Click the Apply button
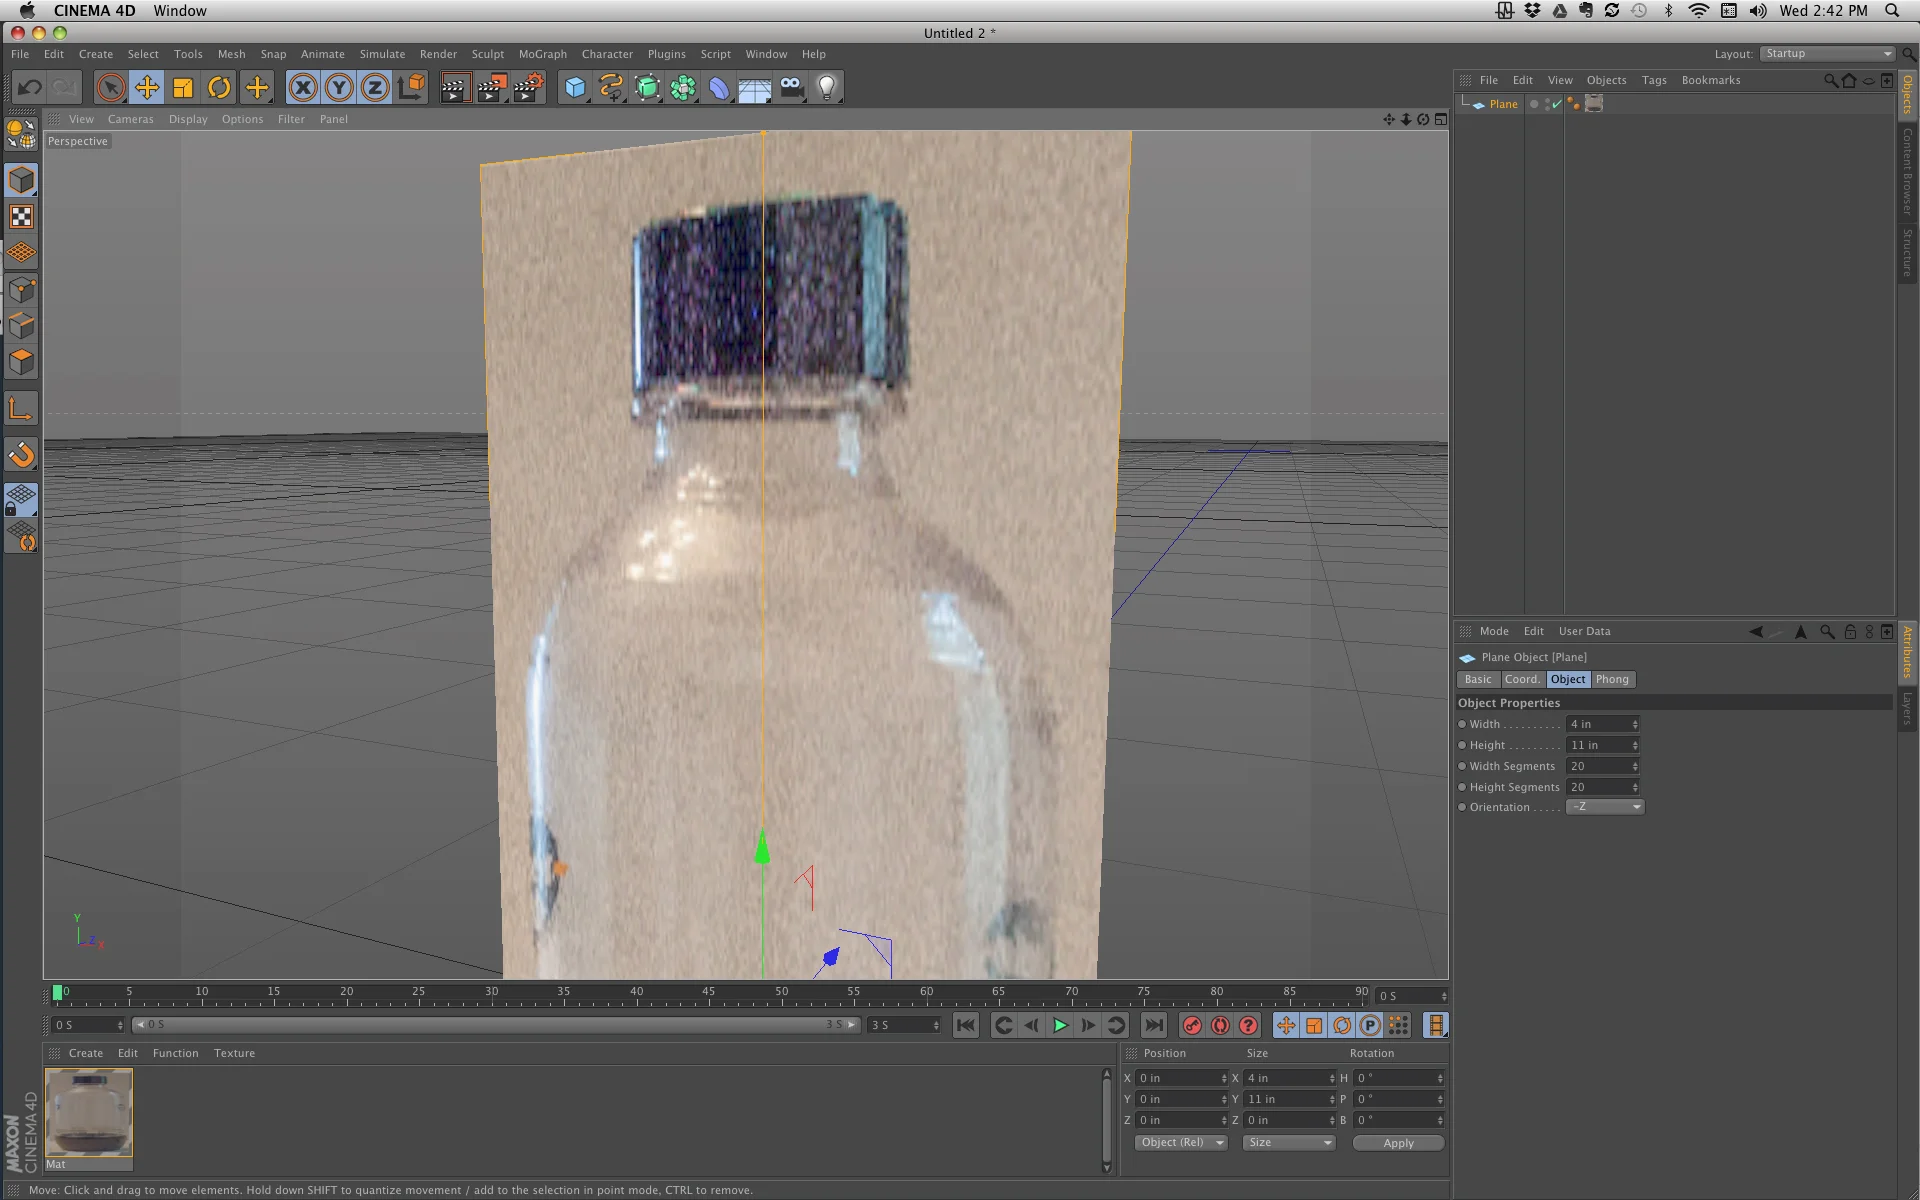Screen dimensions: 1920x1200 (x=1398, y=1143)
